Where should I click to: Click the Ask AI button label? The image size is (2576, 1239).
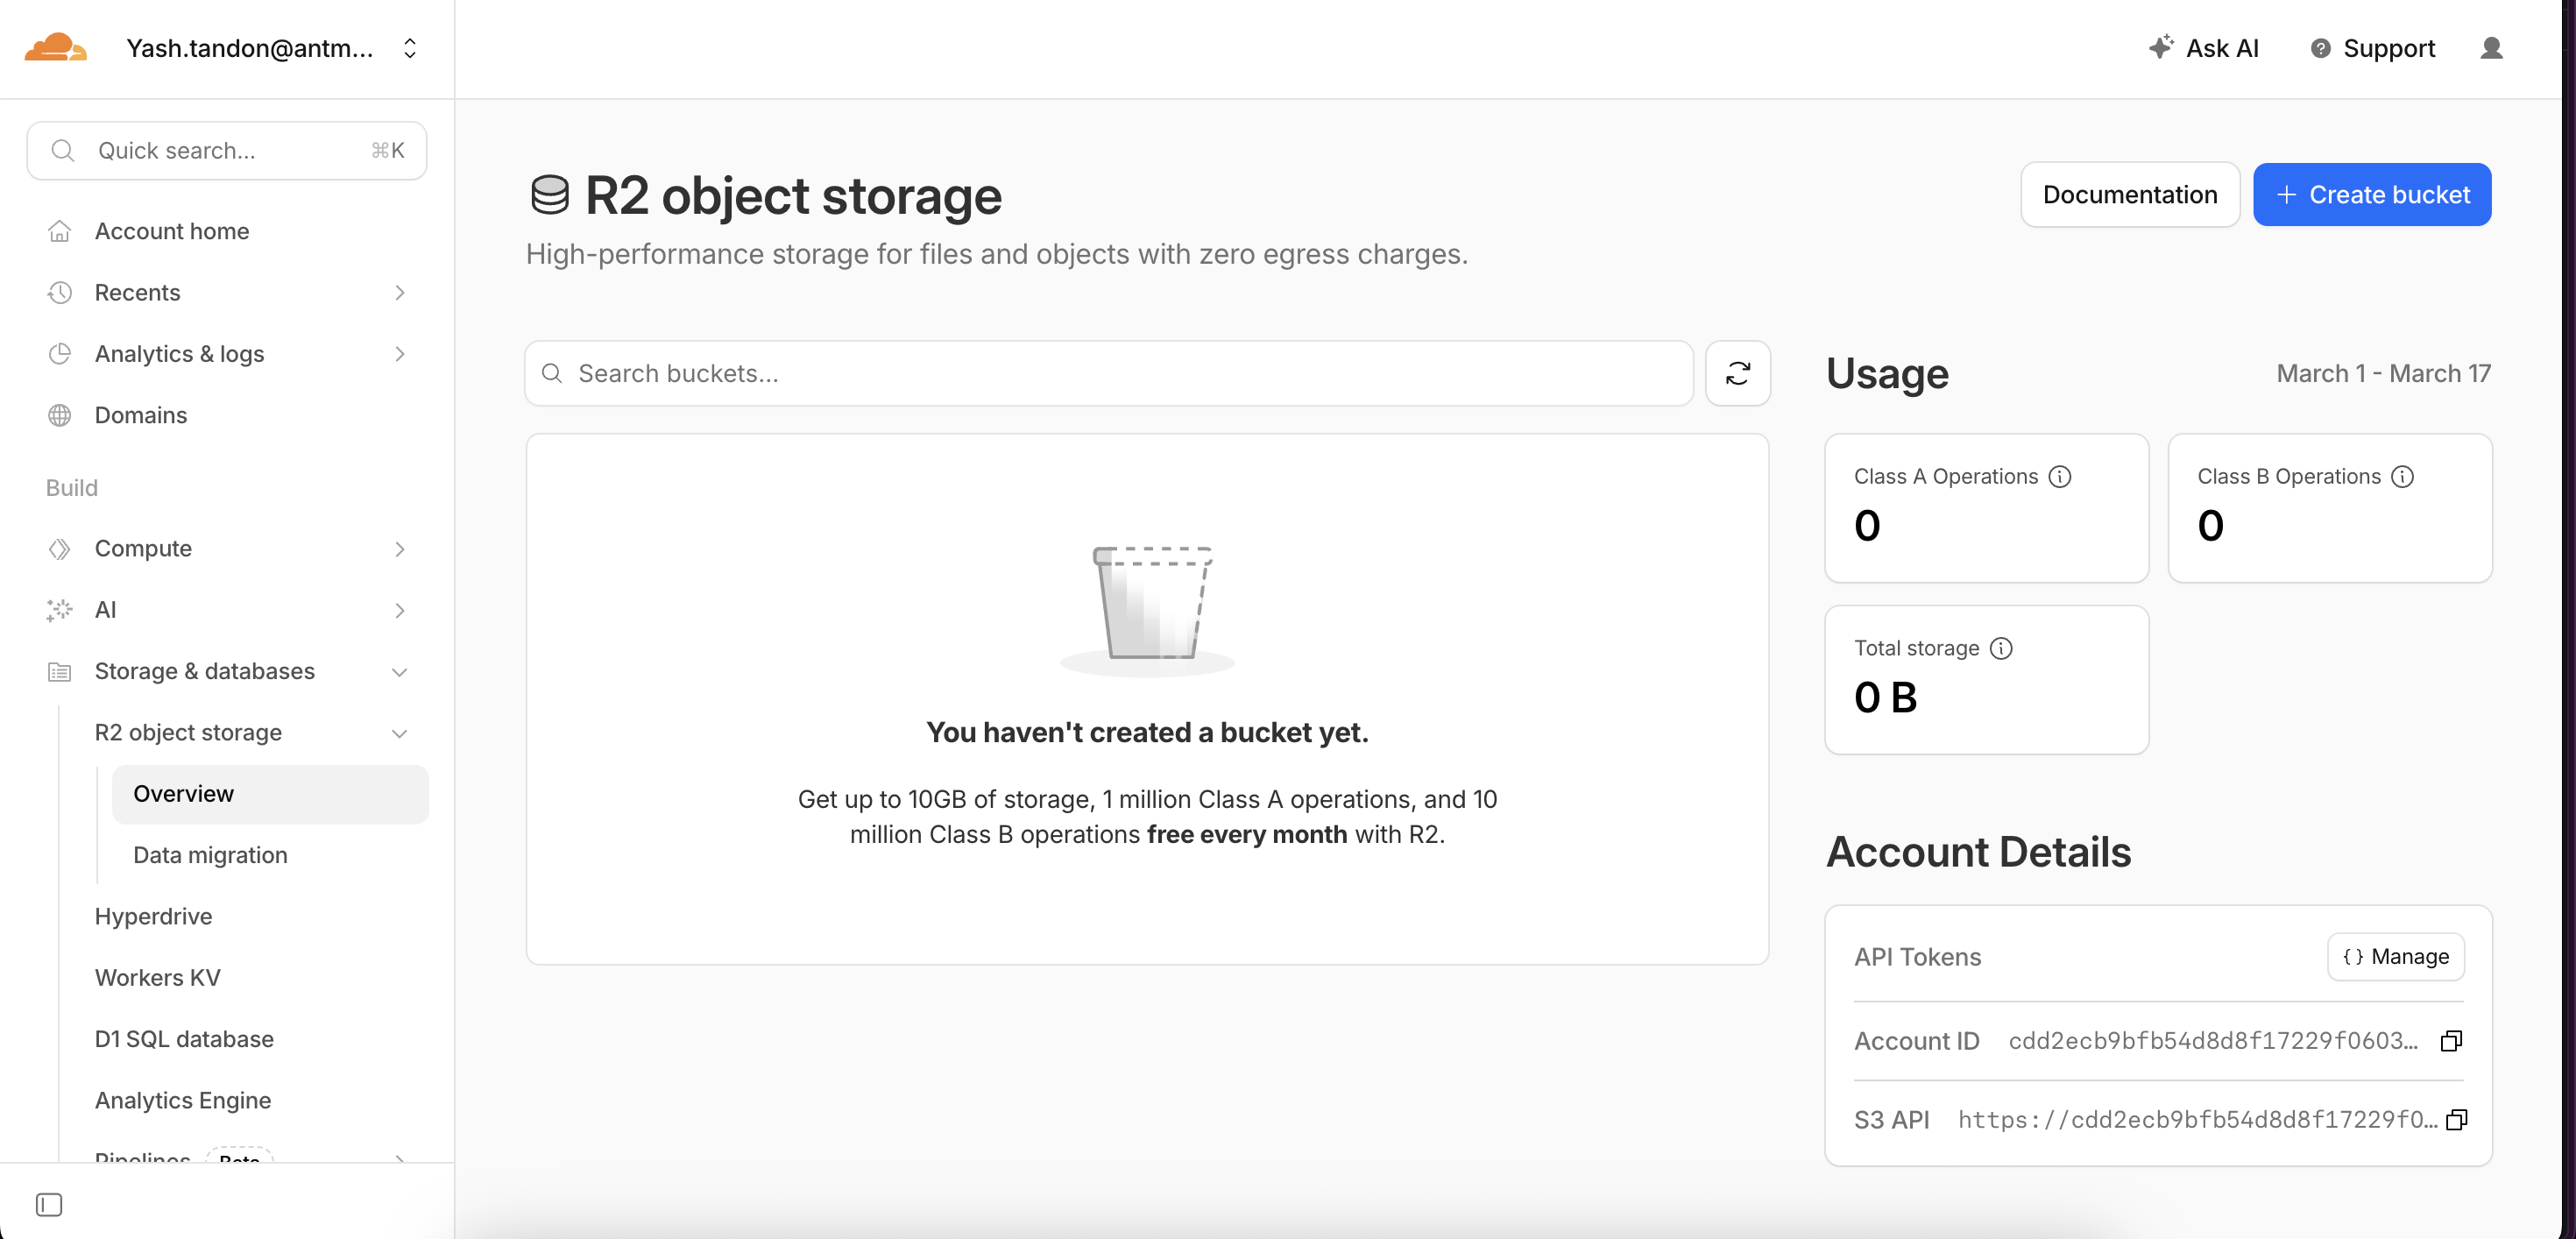pos(2222,48)
